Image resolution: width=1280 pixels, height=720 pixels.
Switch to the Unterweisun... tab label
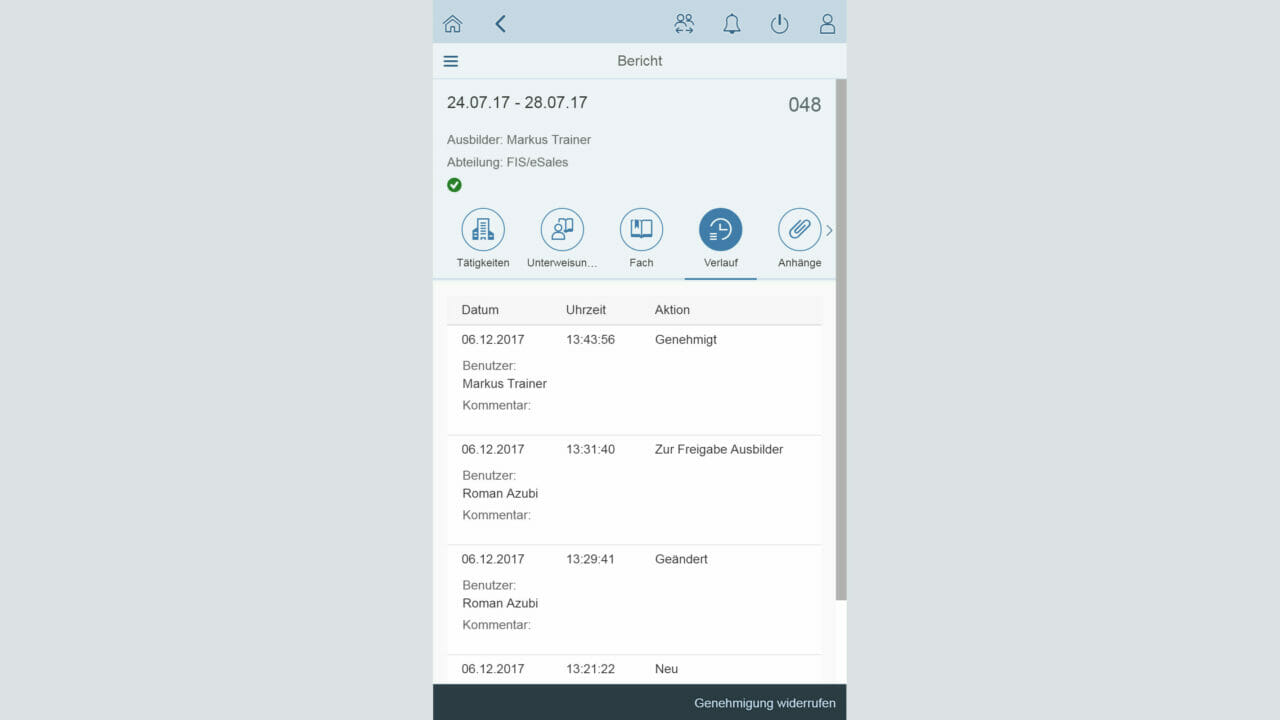[562, 263]
